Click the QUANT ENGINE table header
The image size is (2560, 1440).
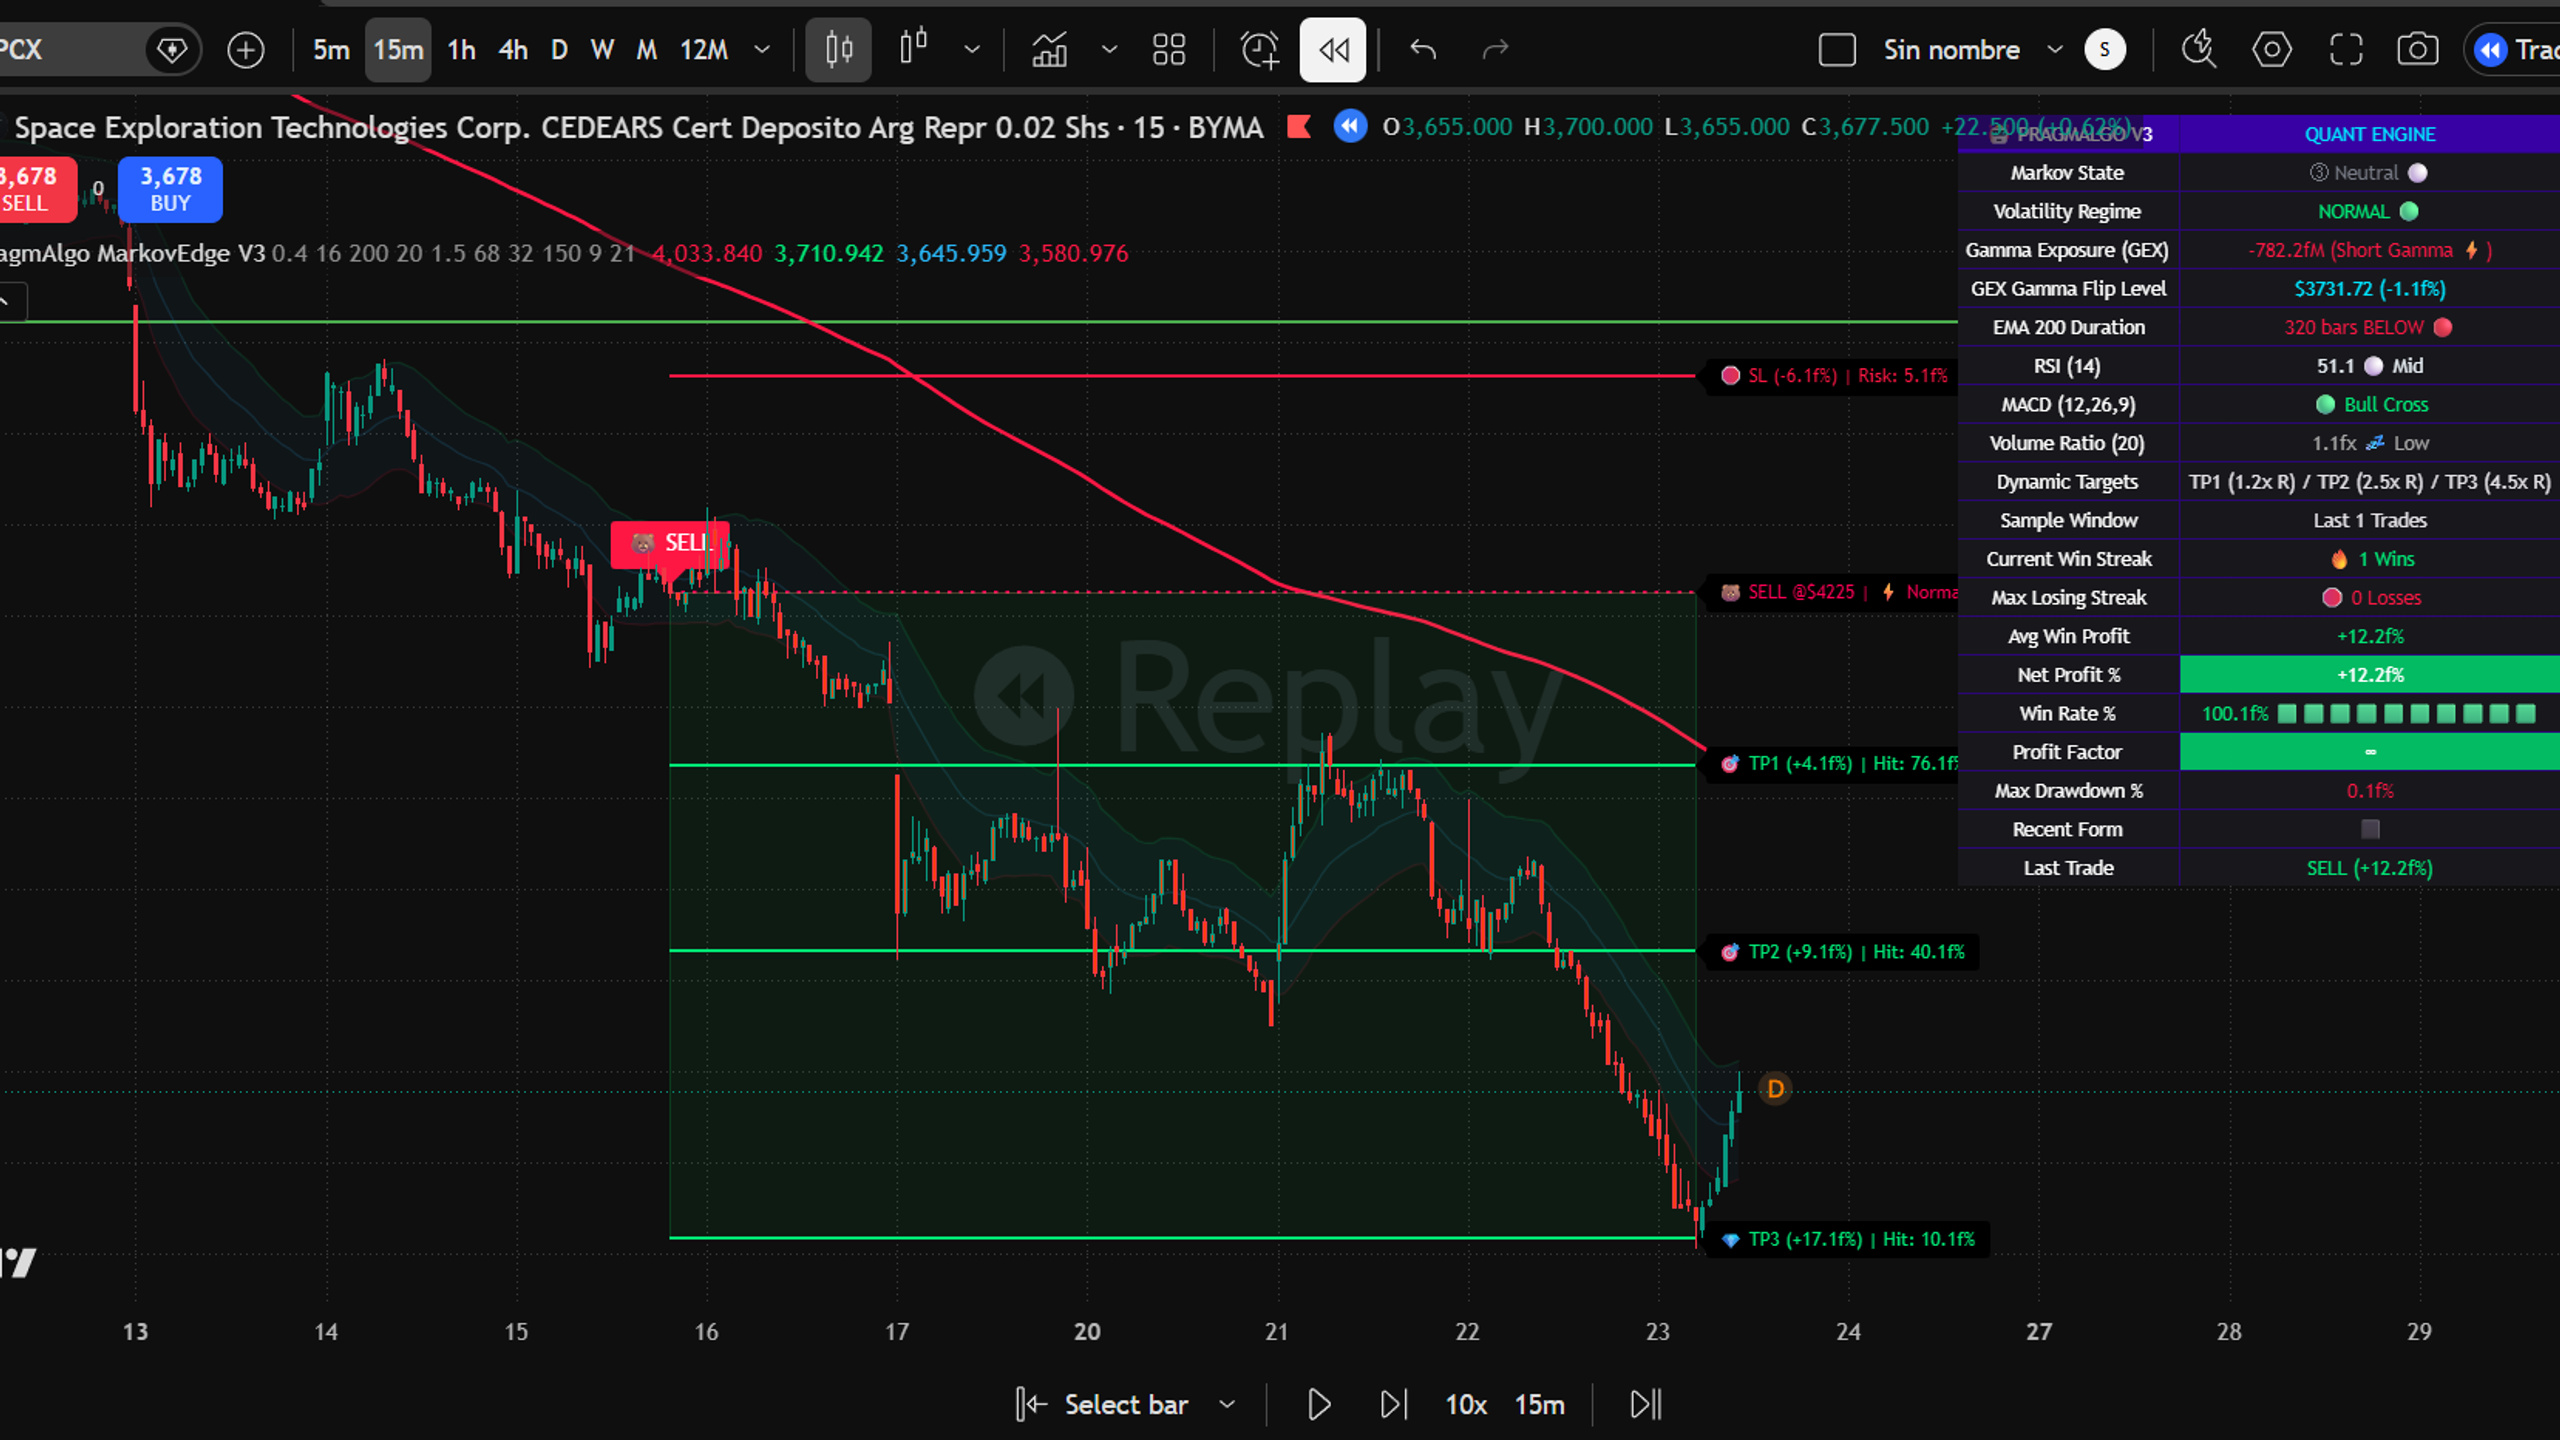click(x=2369, y=134)
